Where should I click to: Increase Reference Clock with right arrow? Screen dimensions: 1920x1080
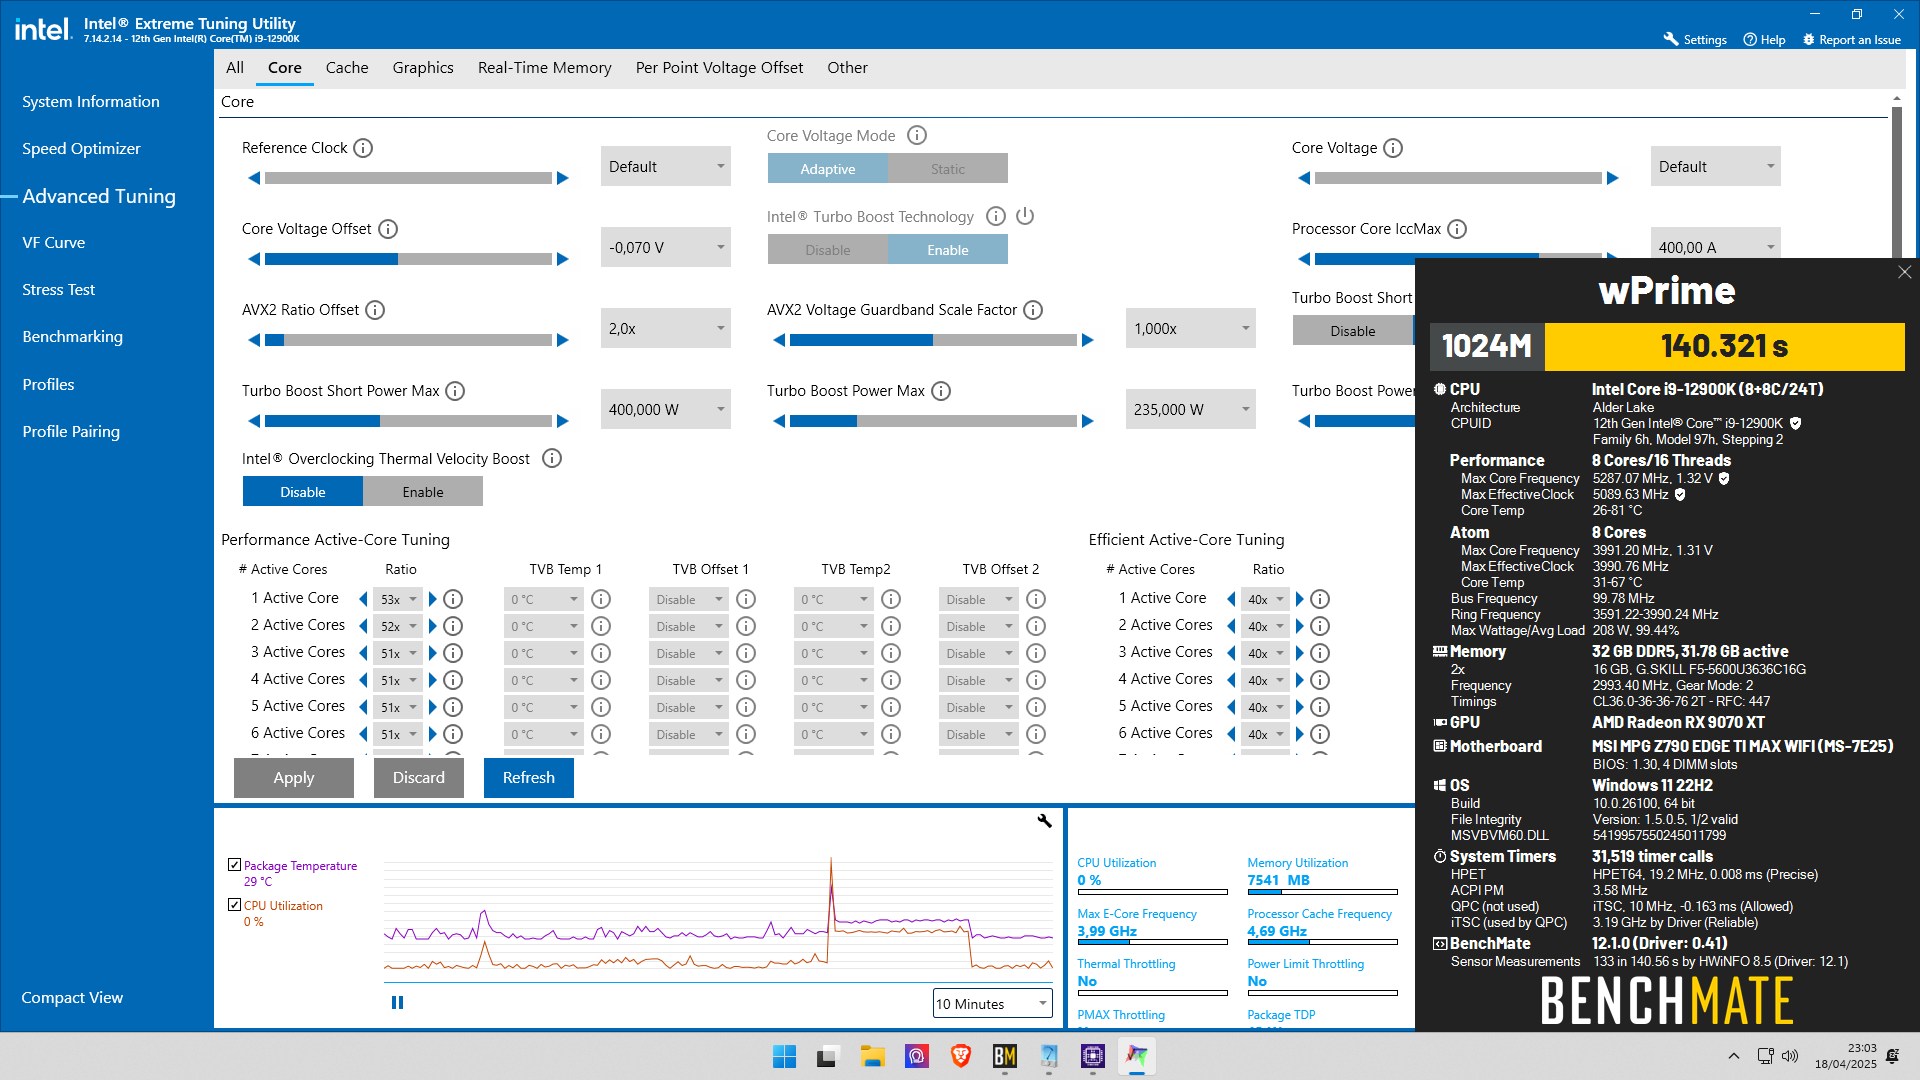click(x=563, y=178)
